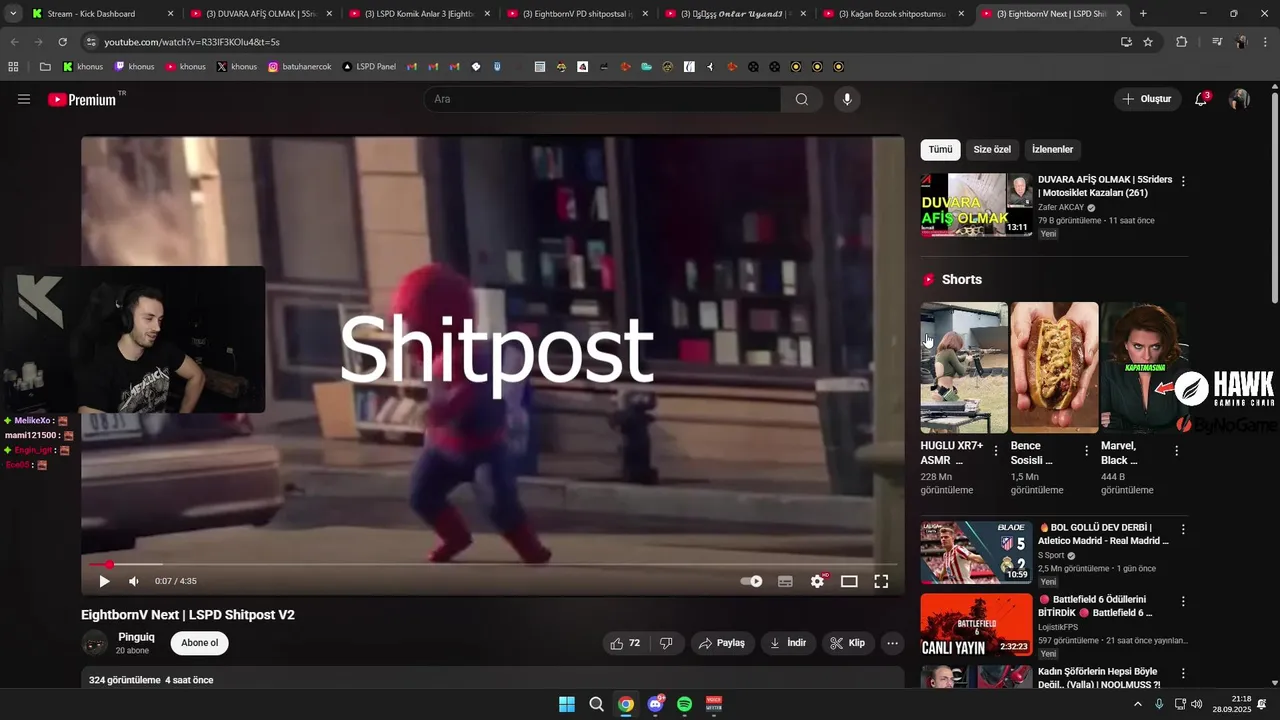Open Discord from the taskbar
1280x720 pixels.
pos(655,704)
